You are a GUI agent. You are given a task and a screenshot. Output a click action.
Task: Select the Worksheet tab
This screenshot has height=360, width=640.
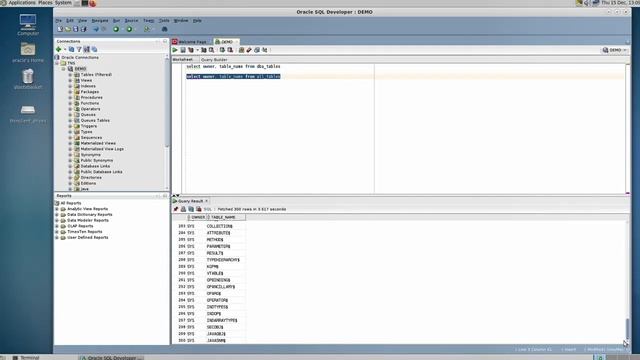pos(182,60)
